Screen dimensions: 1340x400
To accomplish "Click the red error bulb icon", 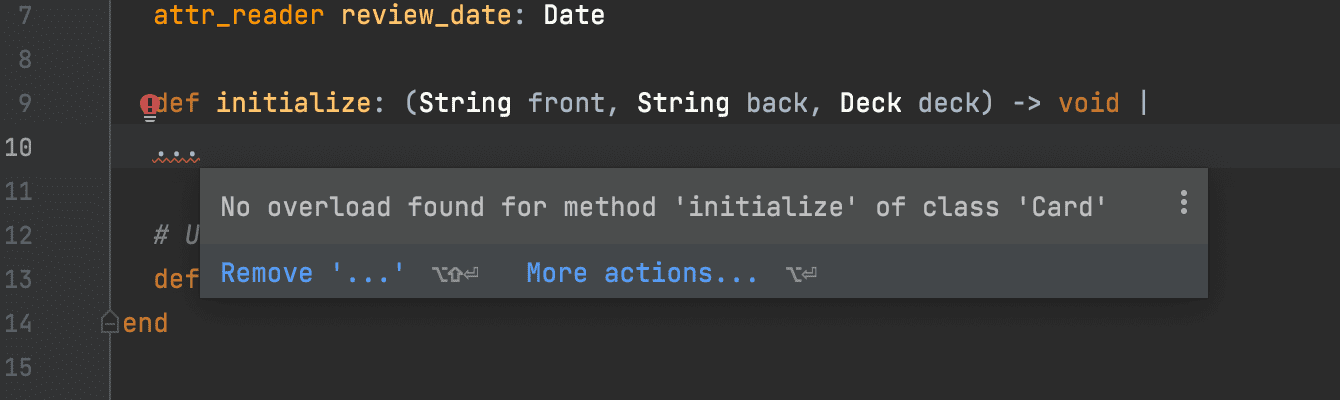I will [x=150, y=106].
